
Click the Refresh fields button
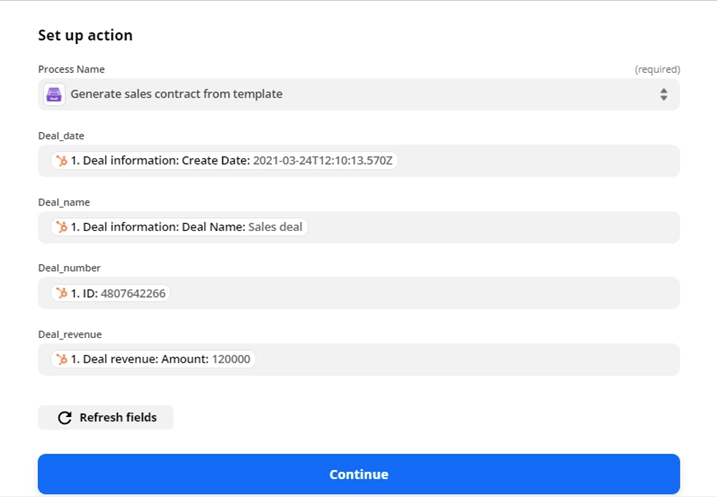coord(106,418)
